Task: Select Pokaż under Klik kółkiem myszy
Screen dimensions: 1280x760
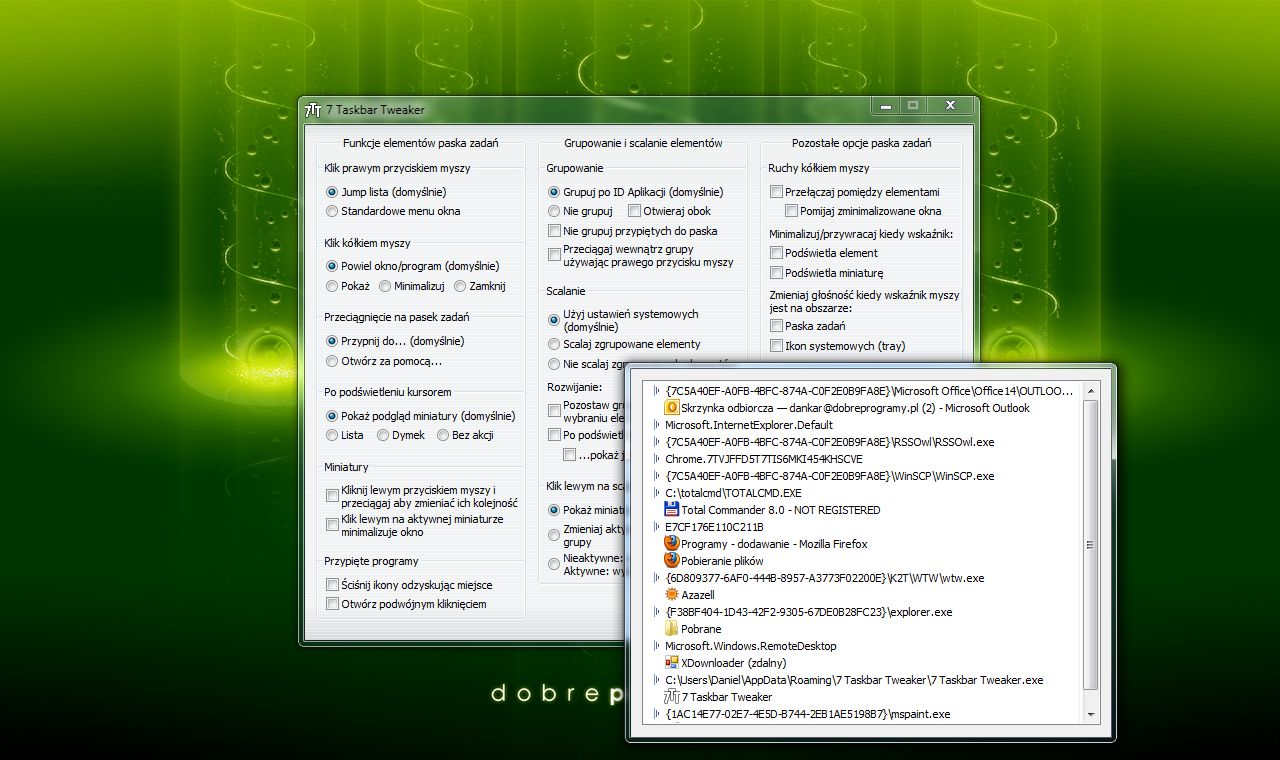Action: pos(332,286)
